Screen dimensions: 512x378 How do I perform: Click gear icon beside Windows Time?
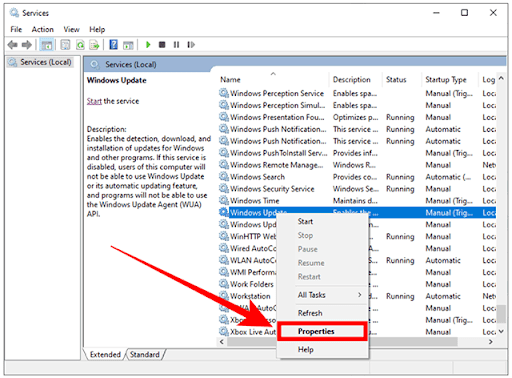pos(224,200)
